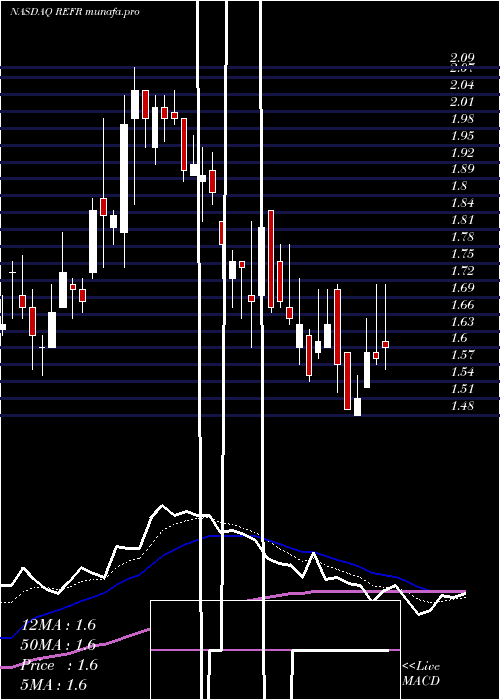Screen dimensions: 500x700
Task: Click the 1.75 price axis label
Action: click(x=462, y=254)
